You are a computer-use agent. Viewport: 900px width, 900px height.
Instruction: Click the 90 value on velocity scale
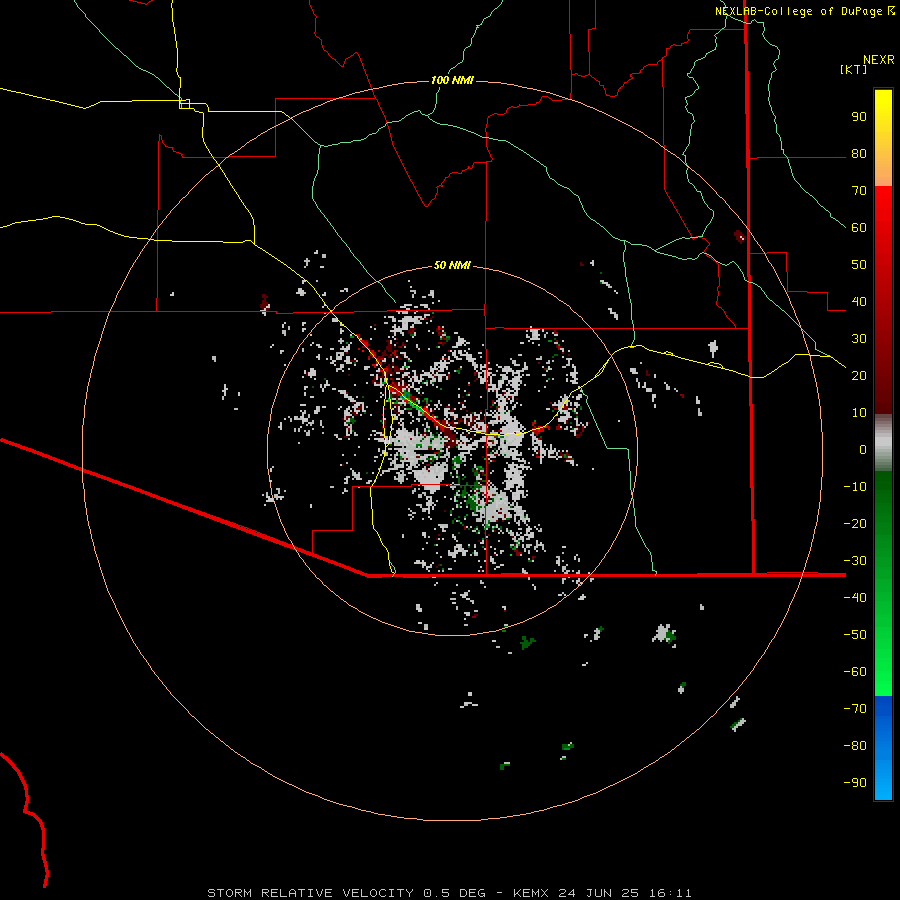859,117
